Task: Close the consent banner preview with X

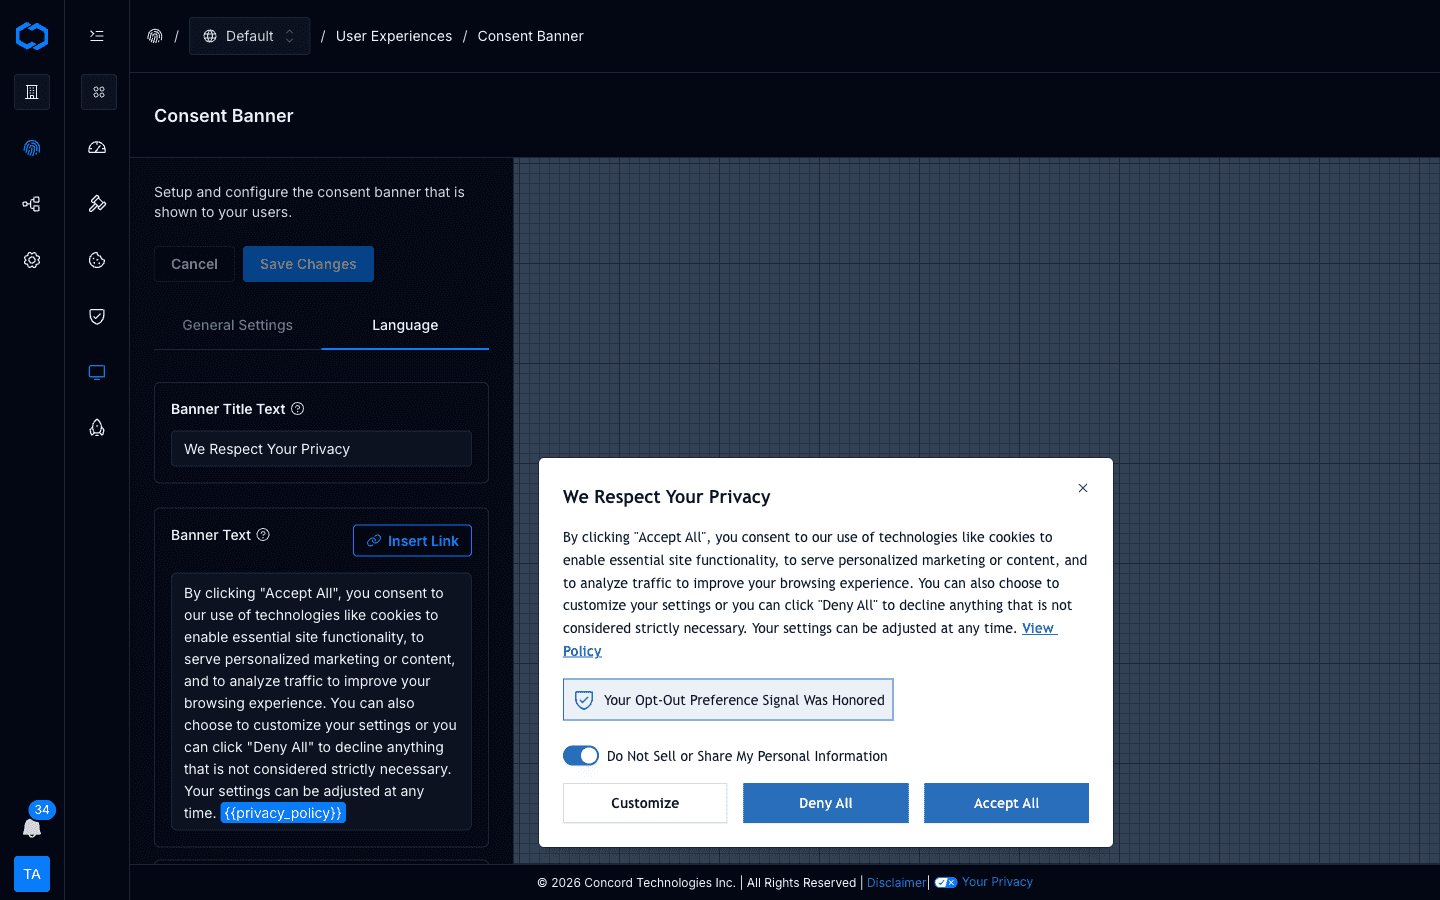Action: coord(1083,488)
